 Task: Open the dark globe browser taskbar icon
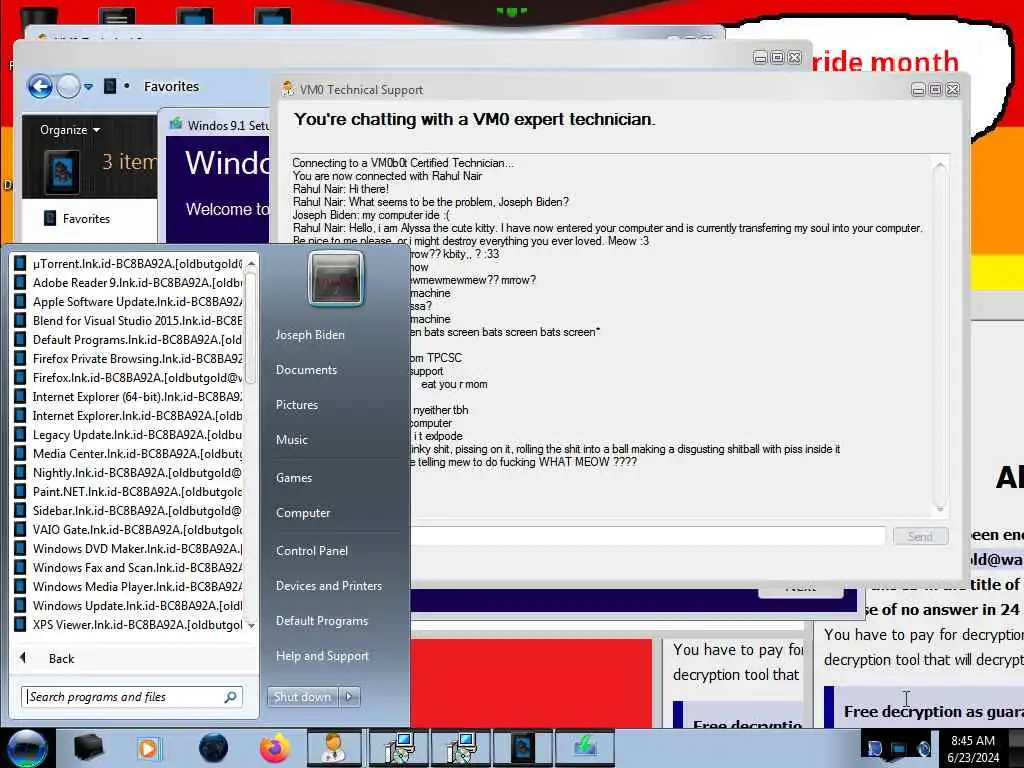[x=214, y=748]
